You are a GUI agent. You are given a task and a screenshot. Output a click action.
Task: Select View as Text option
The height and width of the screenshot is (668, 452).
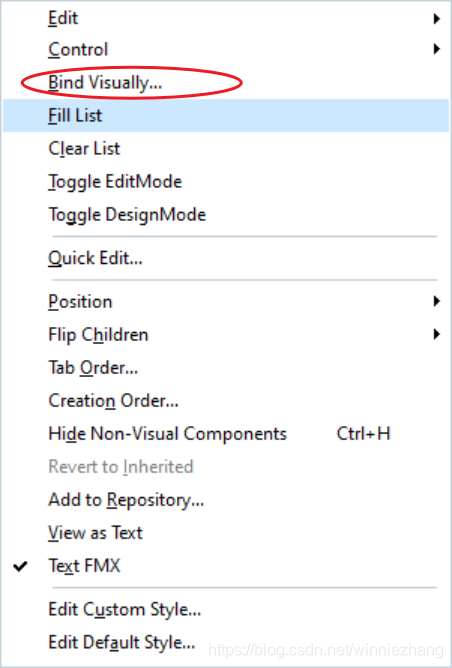(226, 533)
